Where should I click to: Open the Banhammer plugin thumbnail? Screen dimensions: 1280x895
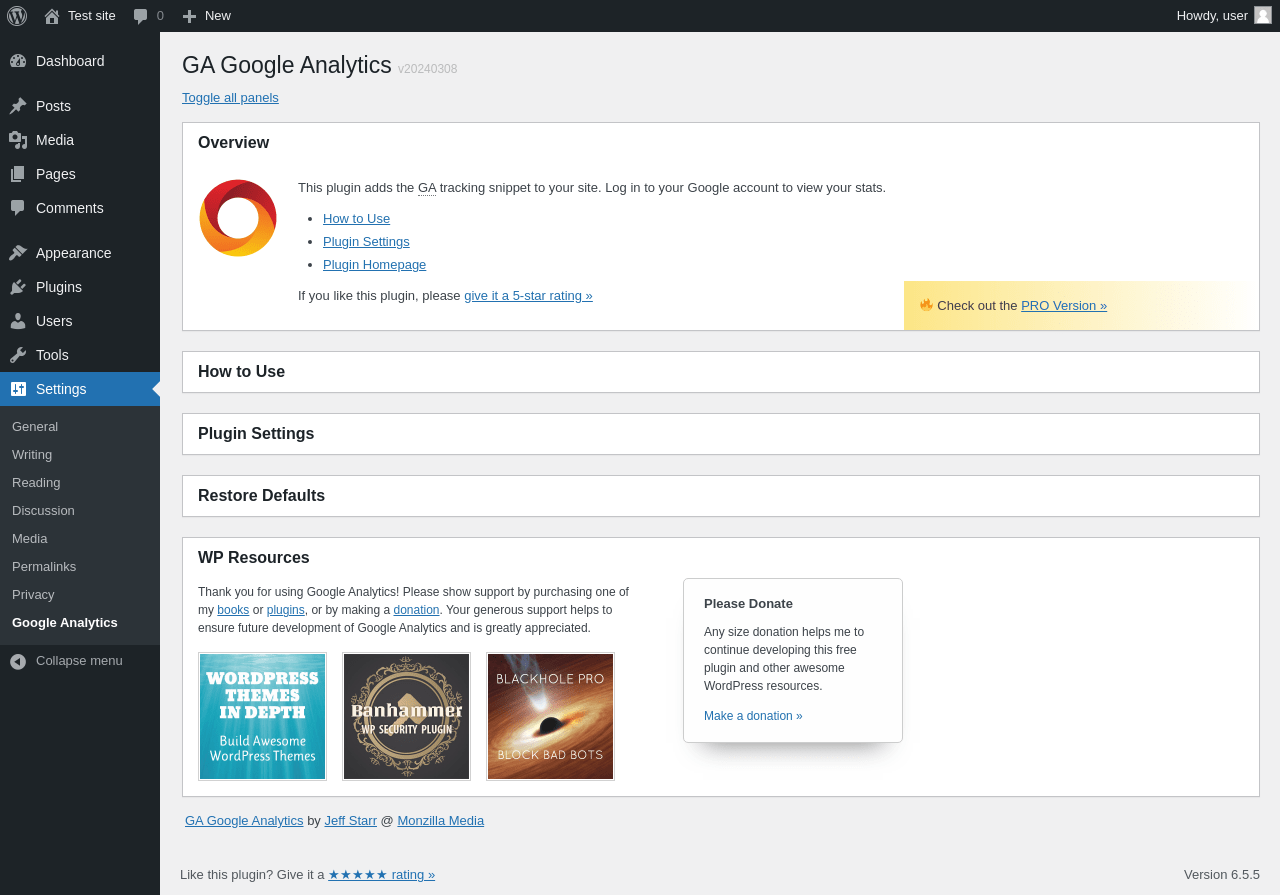pos(406,716)
